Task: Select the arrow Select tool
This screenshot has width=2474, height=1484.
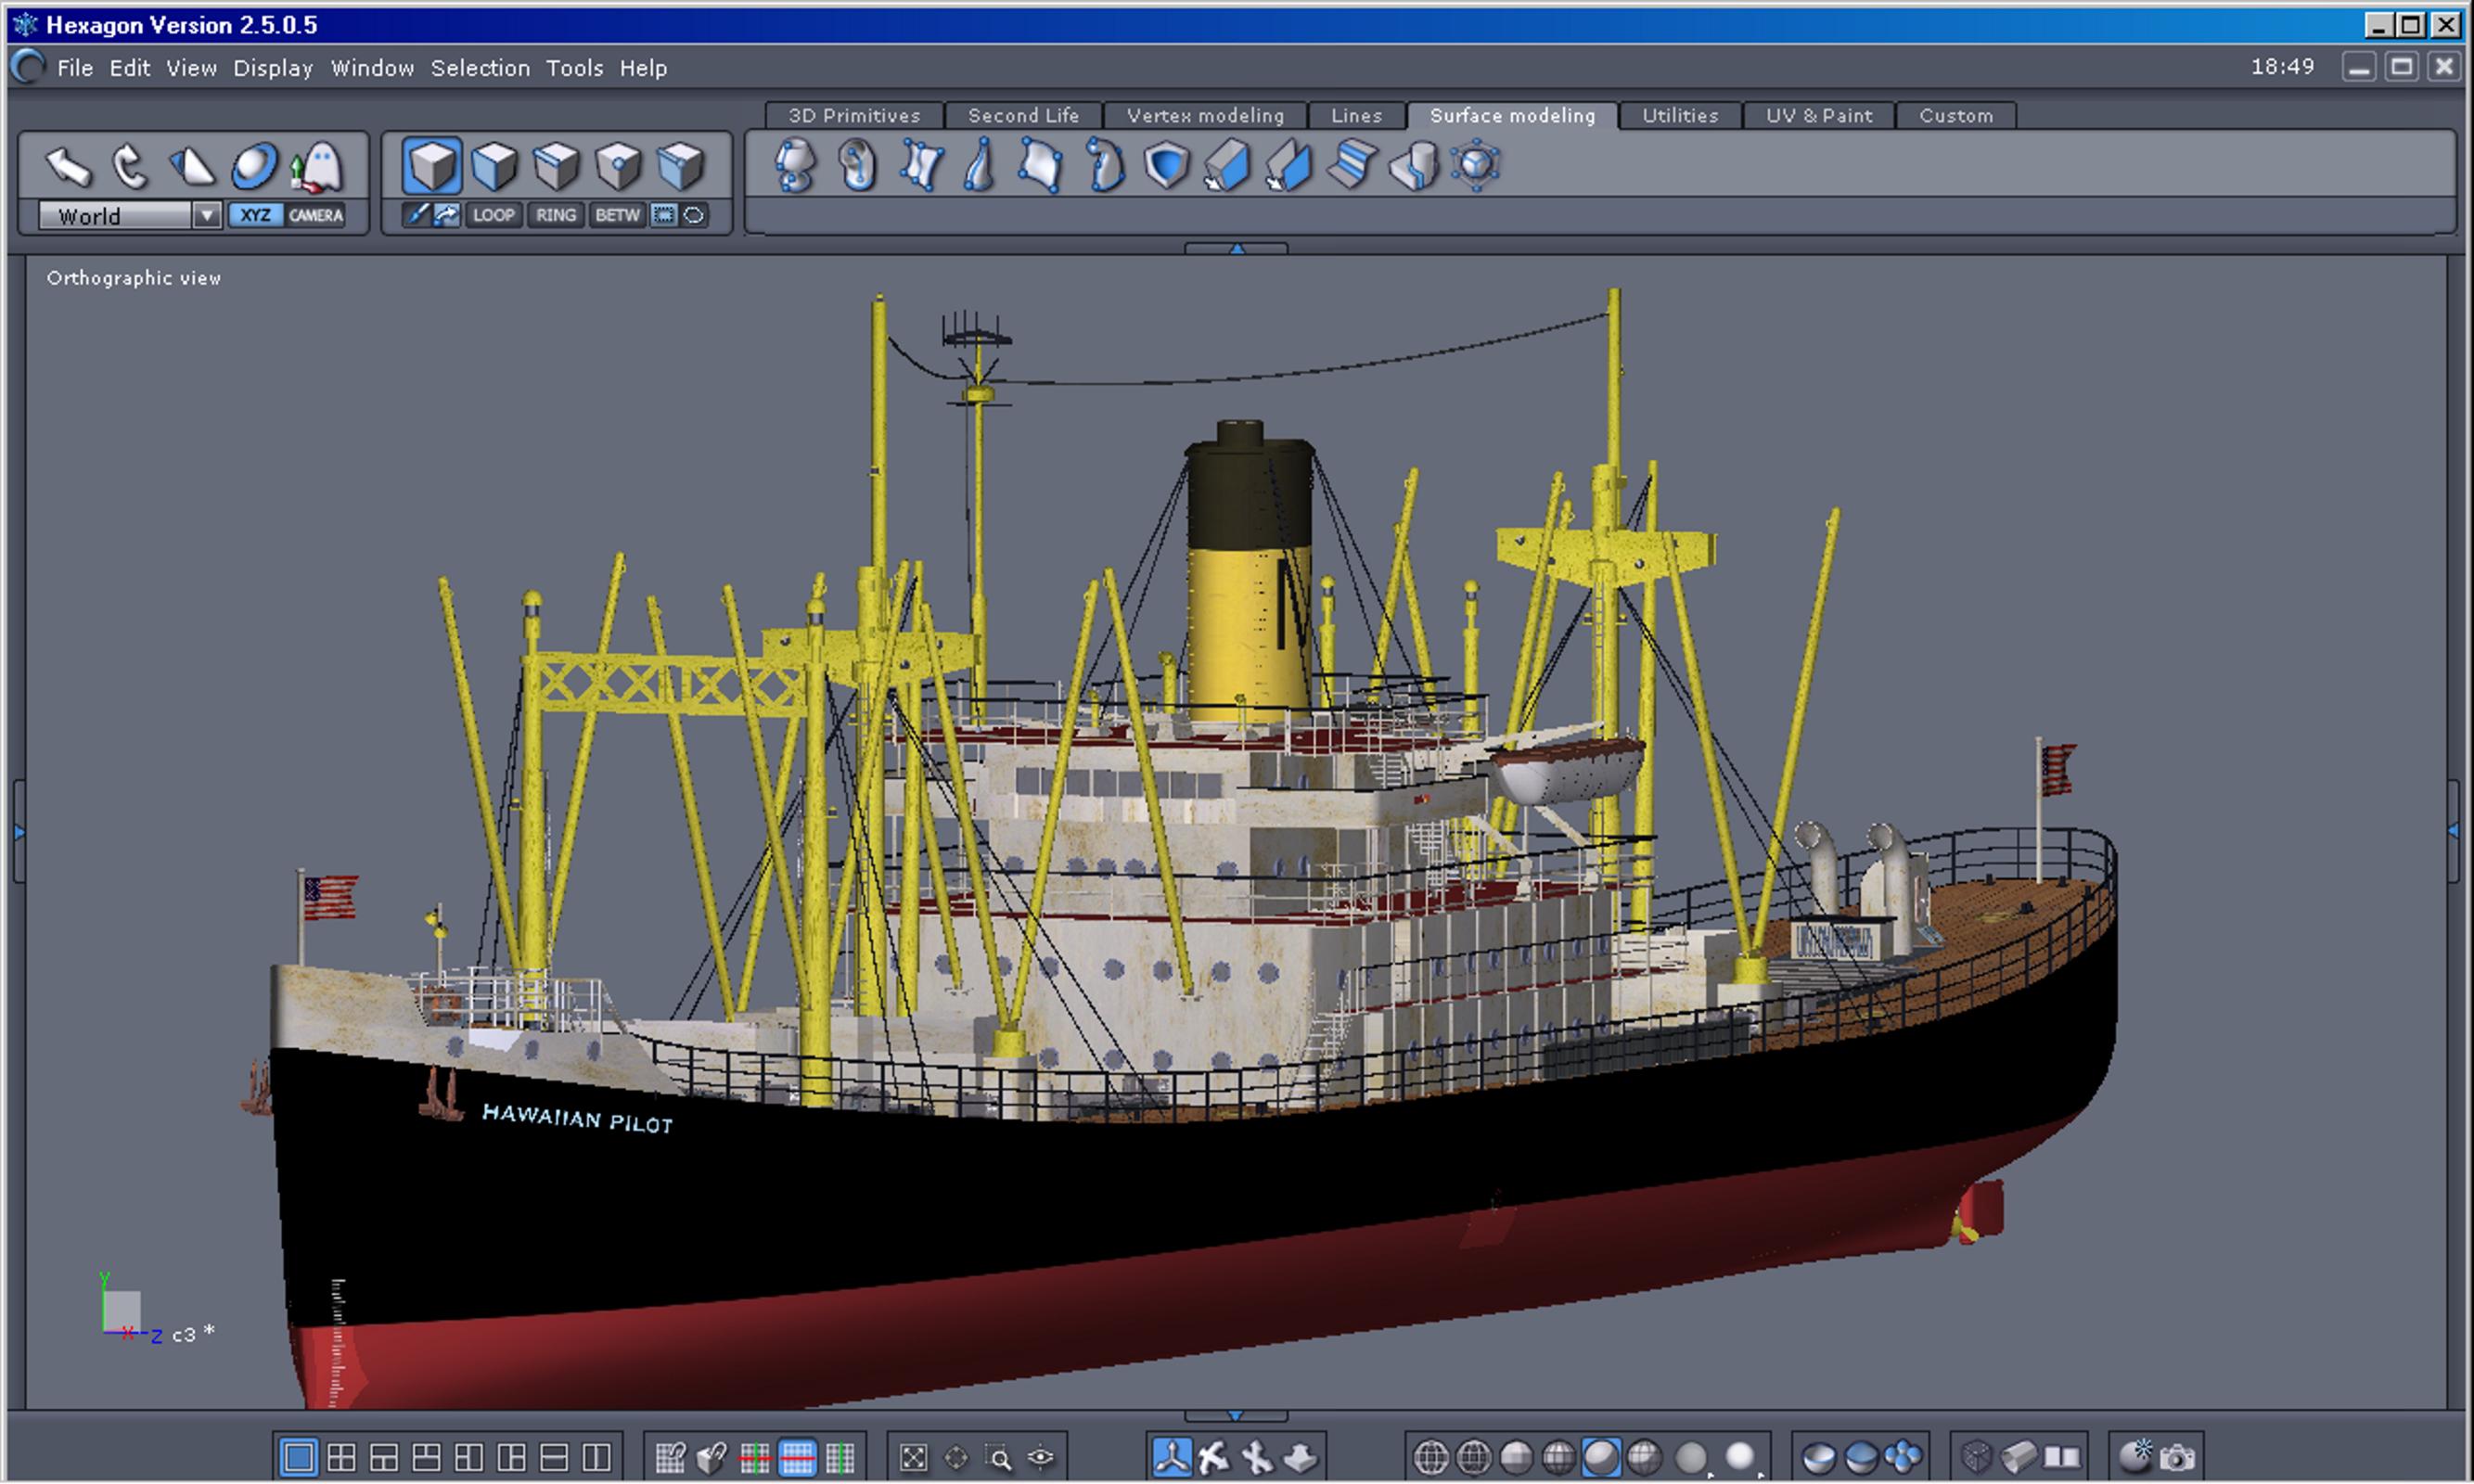Action: [x=68, y=166]
